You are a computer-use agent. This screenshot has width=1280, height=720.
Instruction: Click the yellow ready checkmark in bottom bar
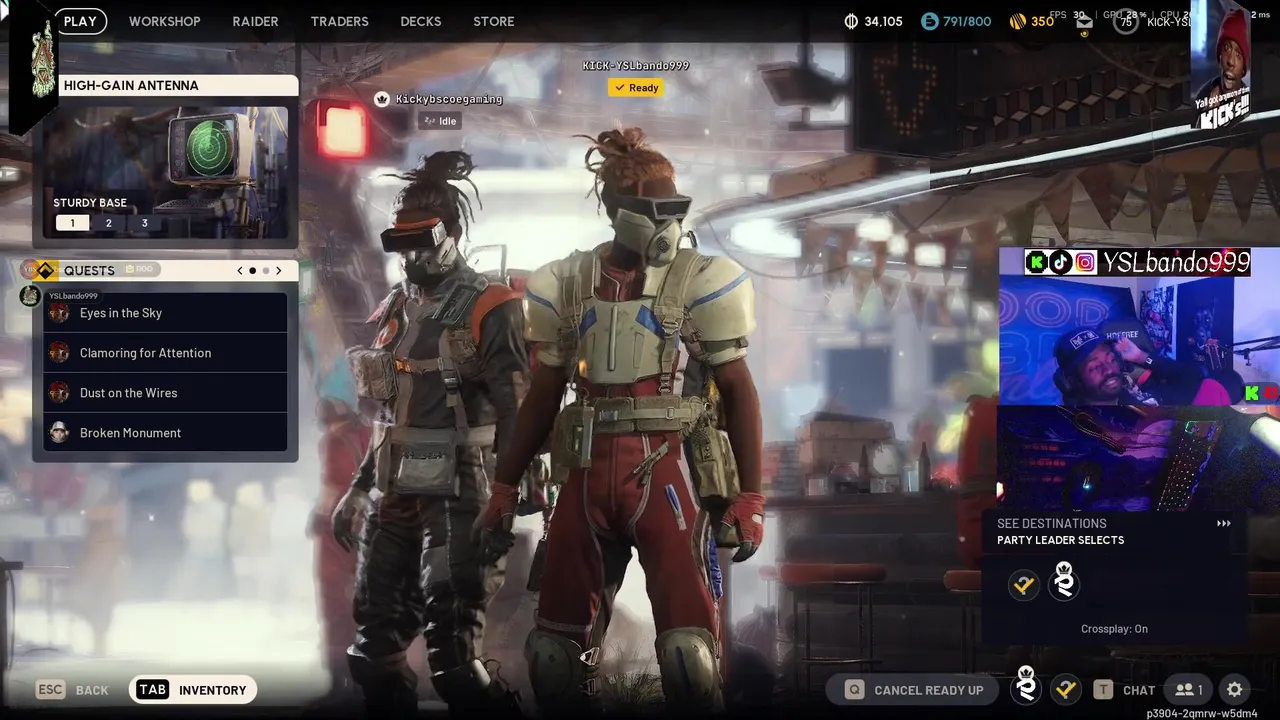[1066, 690]
